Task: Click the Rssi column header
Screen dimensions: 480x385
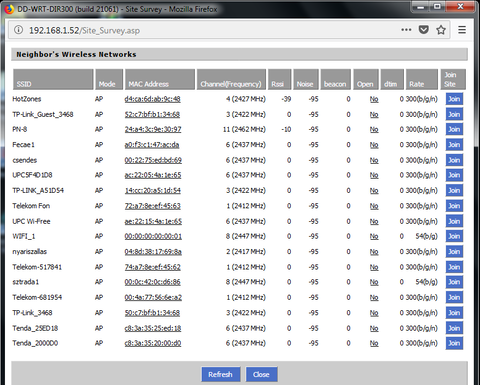Action: tap(280, 79)
